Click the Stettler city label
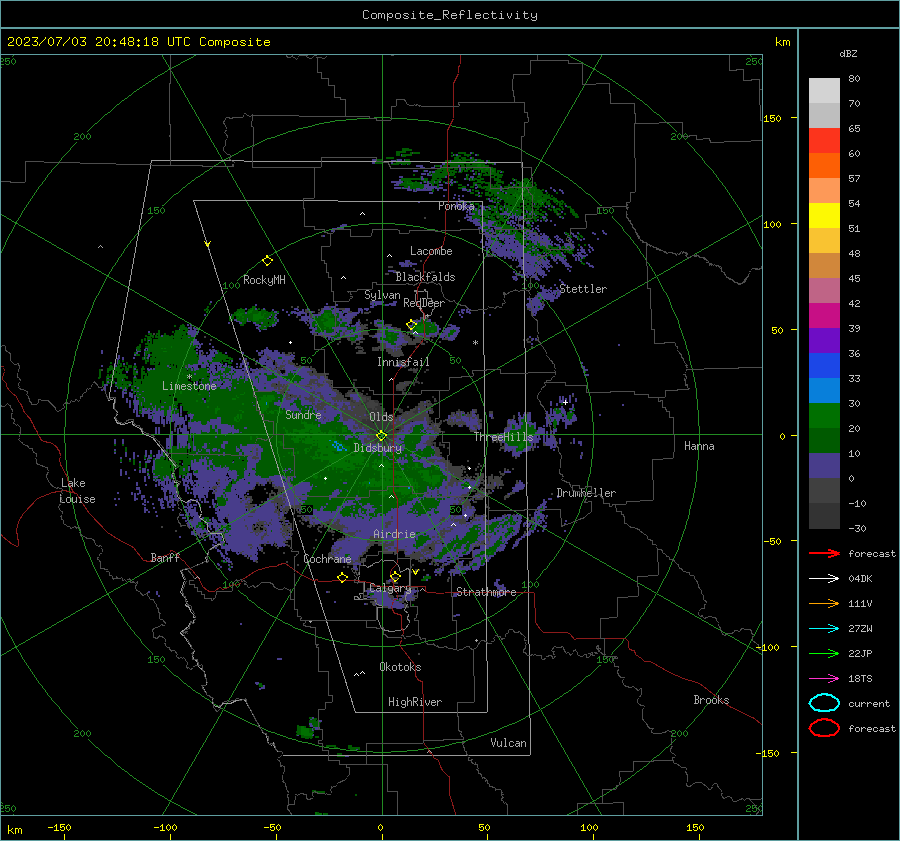The height and width of the screenshot is (841, 900). tap(583, 289)
